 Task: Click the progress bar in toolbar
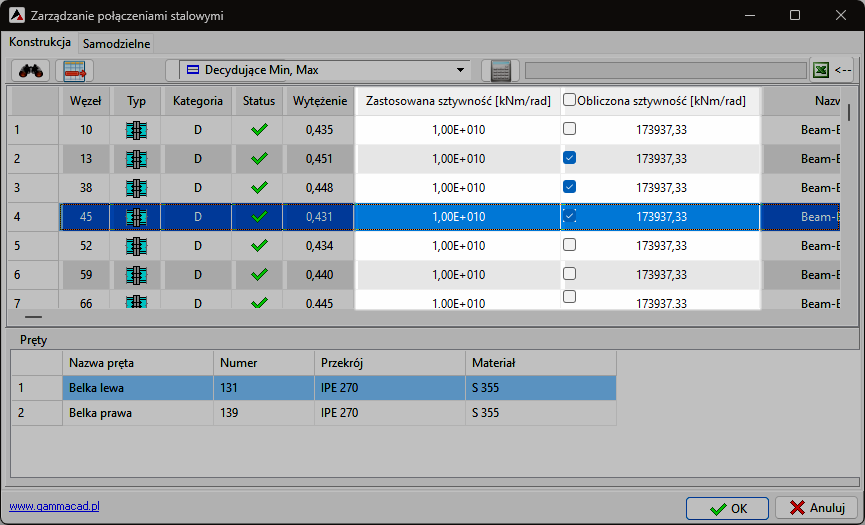(665, 70)
